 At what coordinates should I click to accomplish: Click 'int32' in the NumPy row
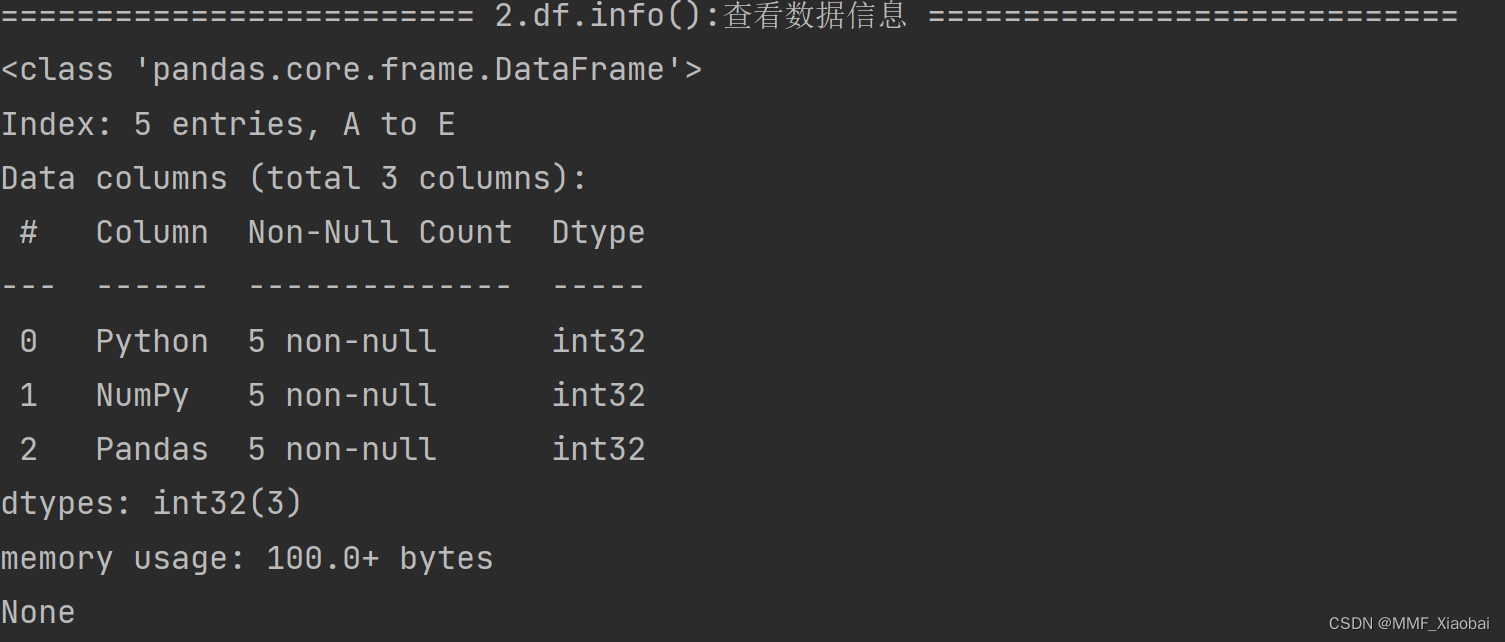[599, 395]
